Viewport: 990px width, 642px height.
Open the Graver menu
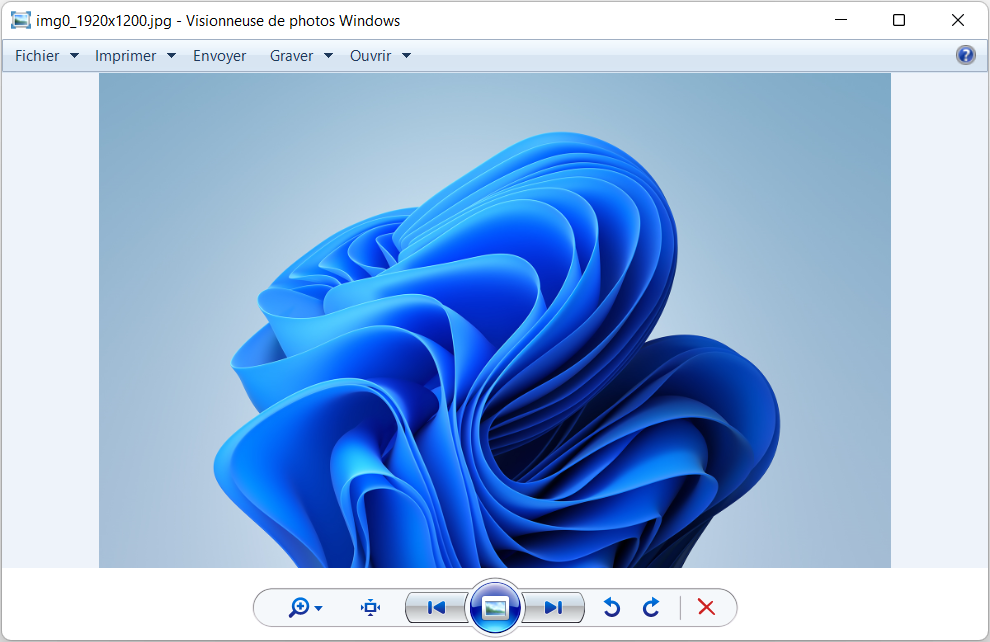click(292, 56)
